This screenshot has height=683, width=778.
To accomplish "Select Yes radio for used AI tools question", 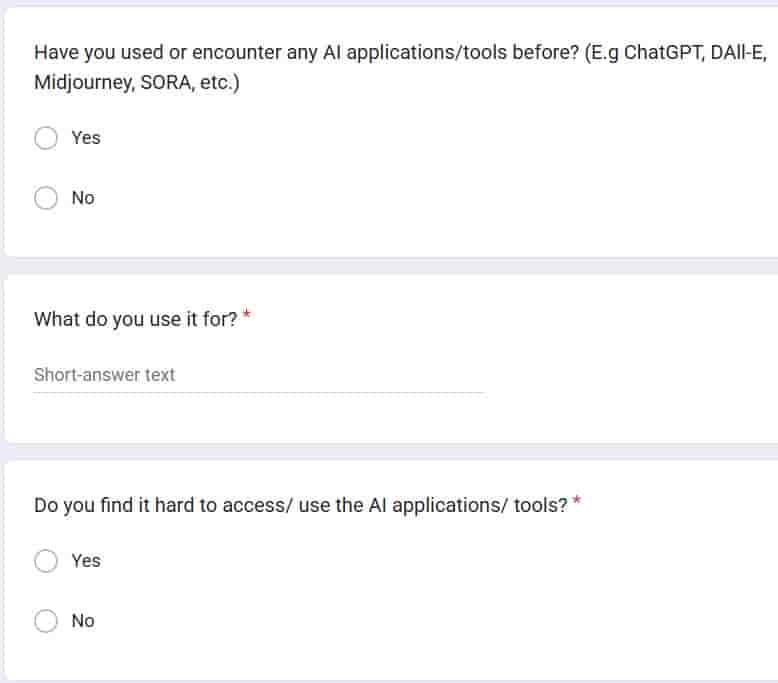I will click(x=46, y=138).
